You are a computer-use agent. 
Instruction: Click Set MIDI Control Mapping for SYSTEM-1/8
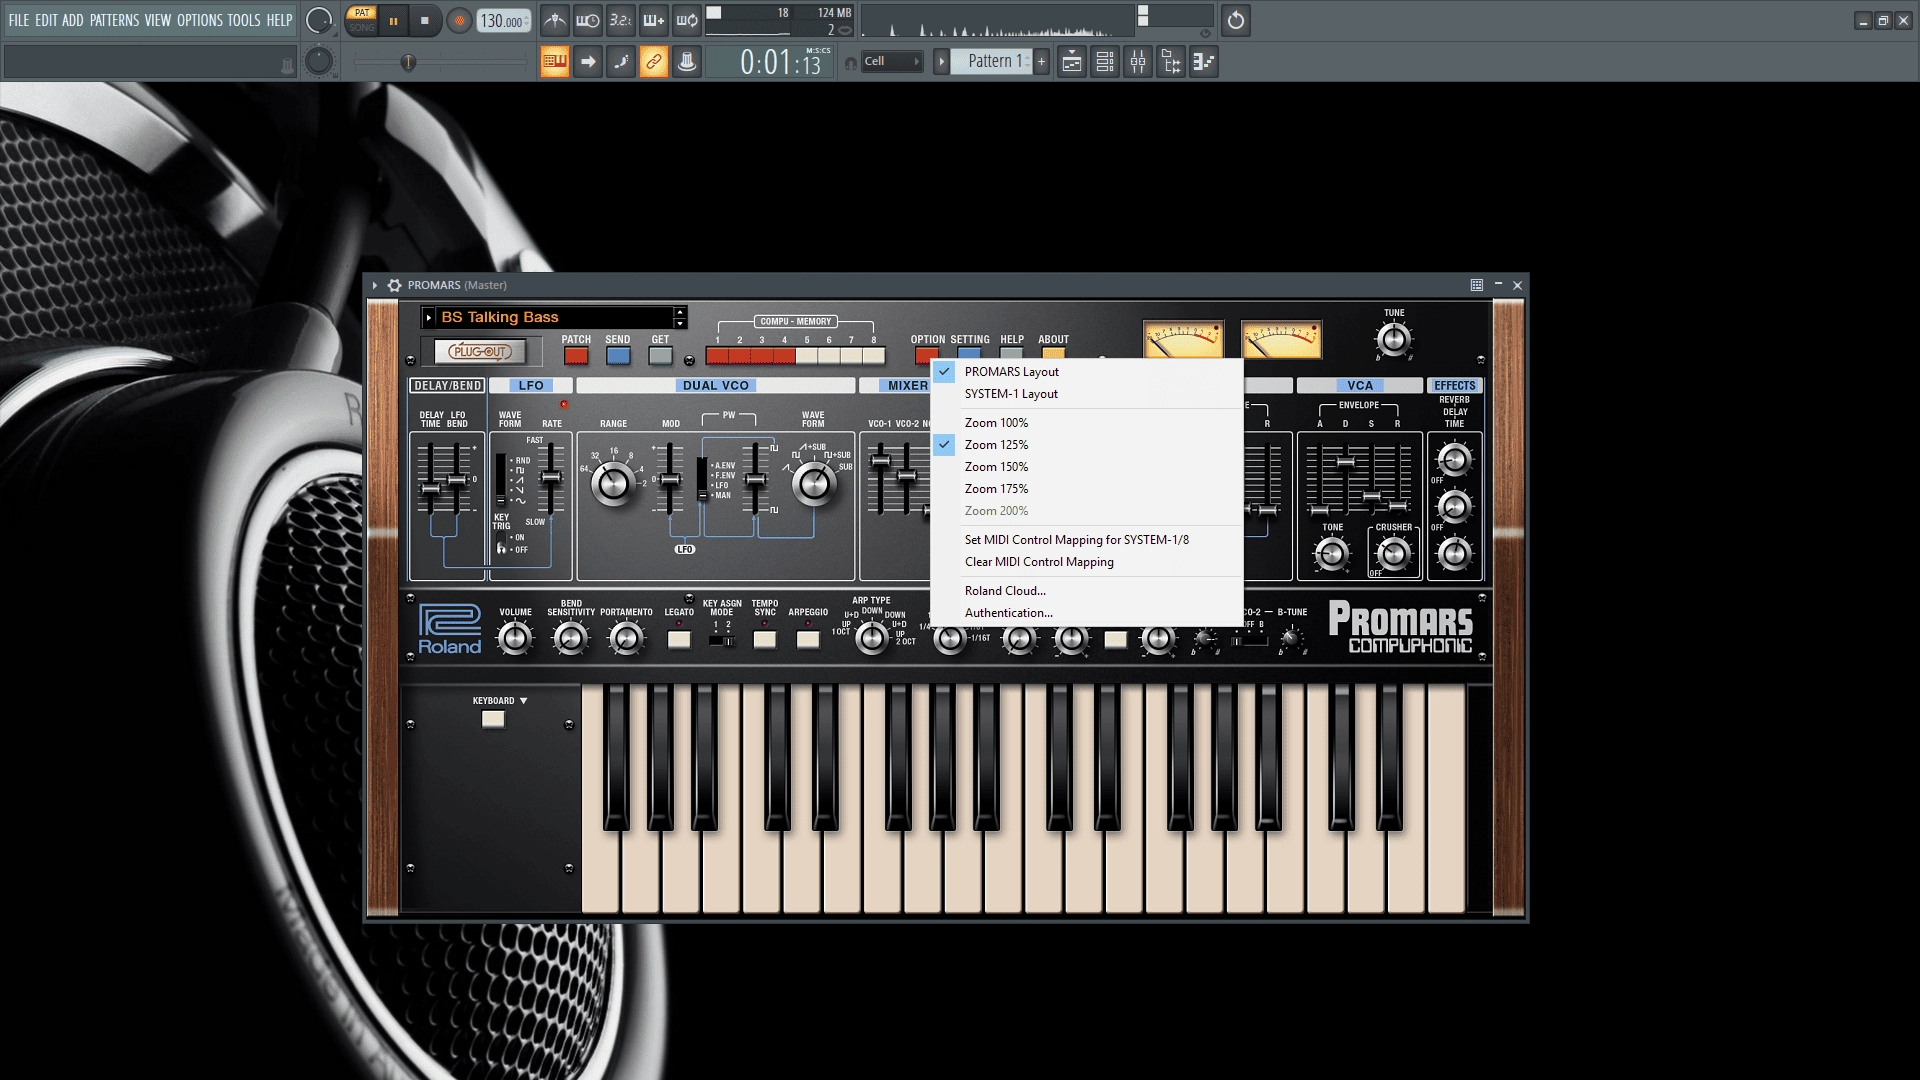pos(1086,540)
